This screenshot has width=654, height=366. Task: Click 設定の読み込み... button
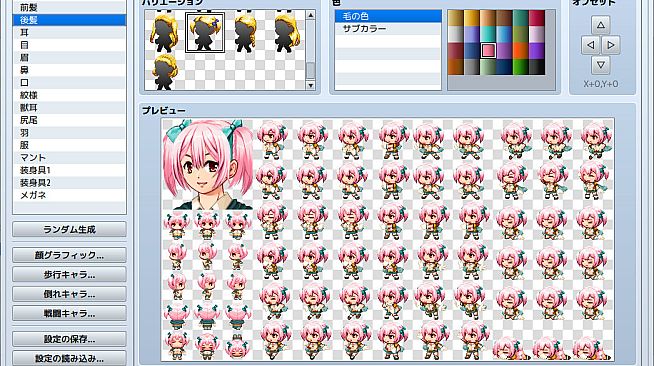click(x=69, y=358)
